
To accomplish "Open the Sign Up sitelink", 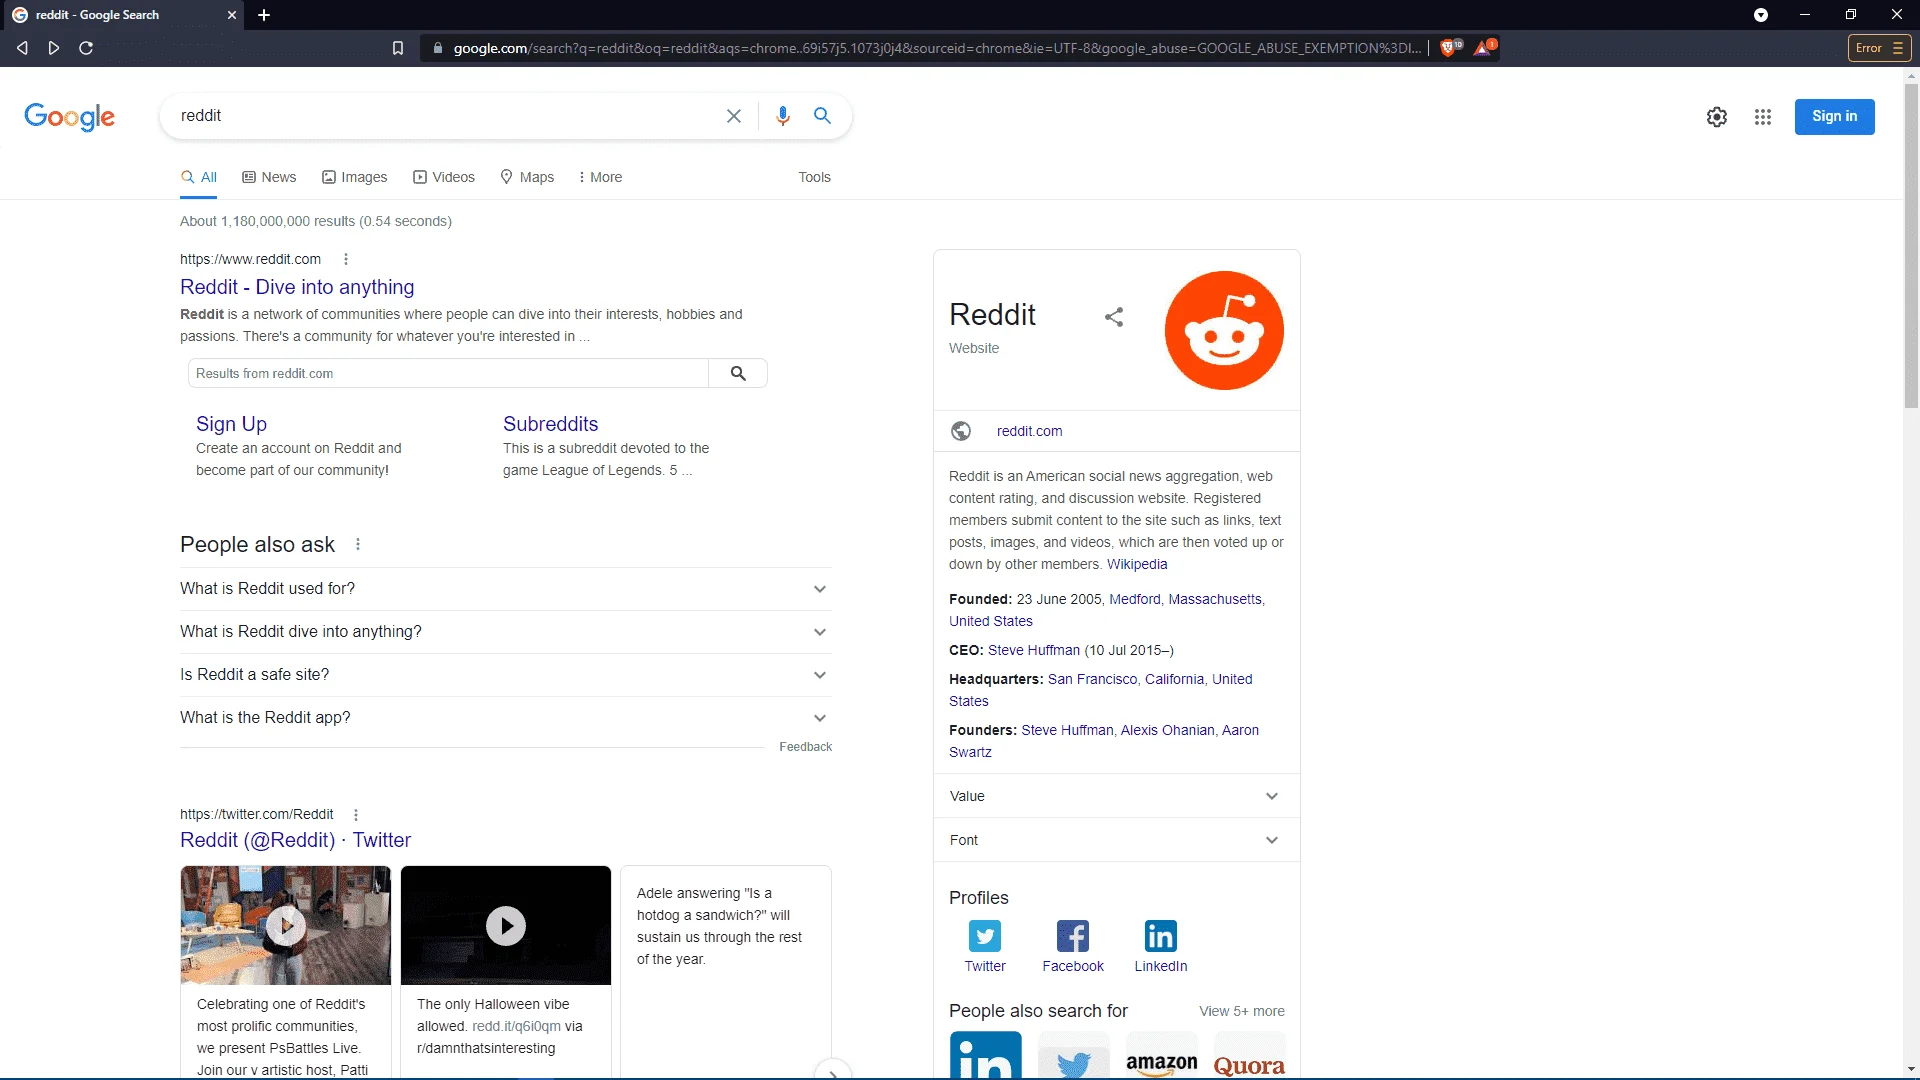I will tap(231, 424).
